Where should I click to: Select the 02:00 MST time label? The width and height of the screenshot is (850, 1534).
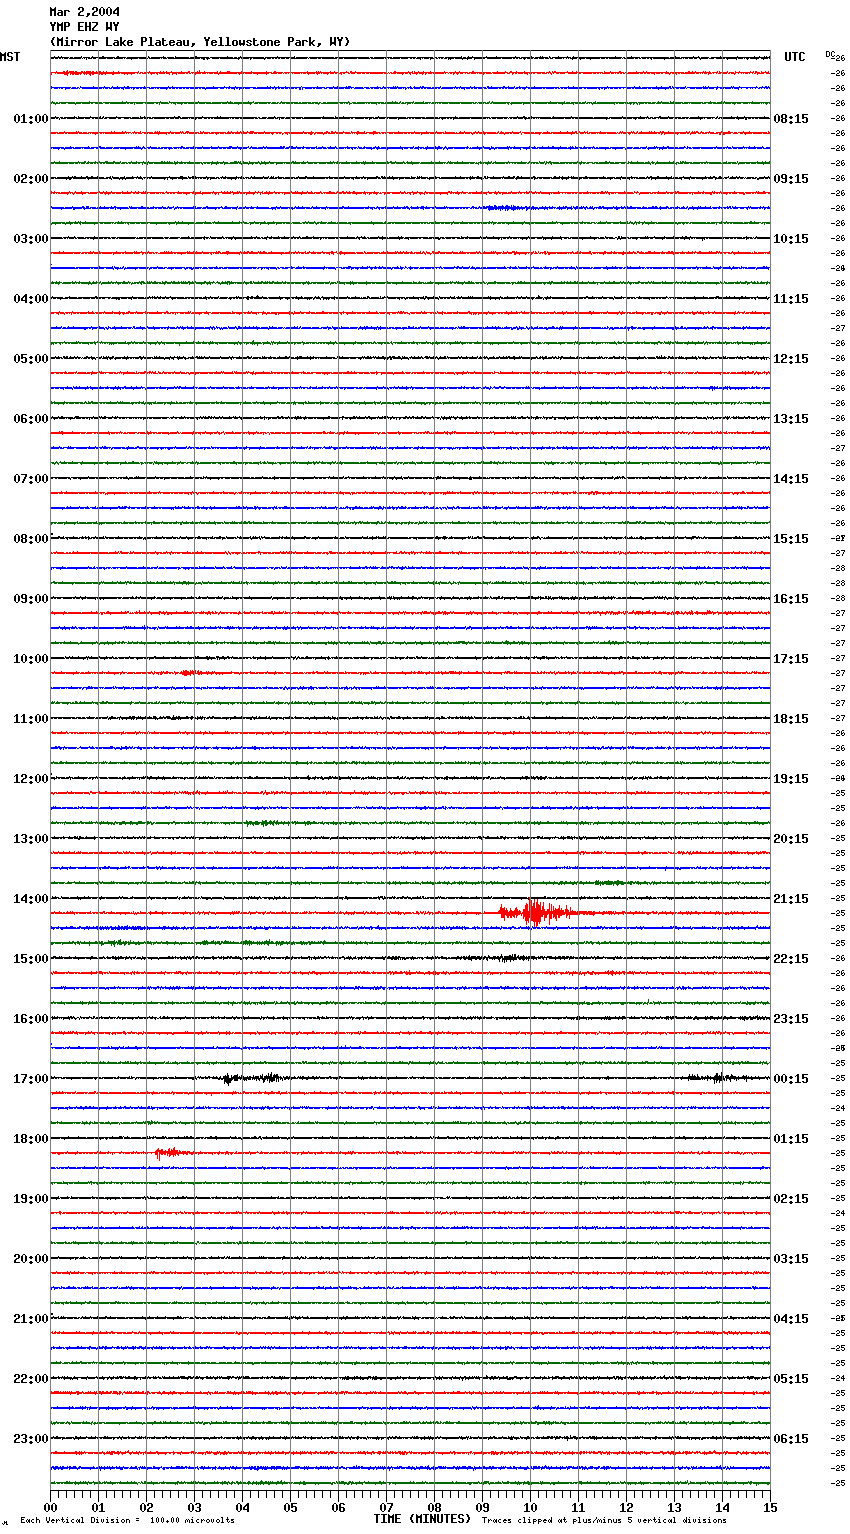pos(31,179)
